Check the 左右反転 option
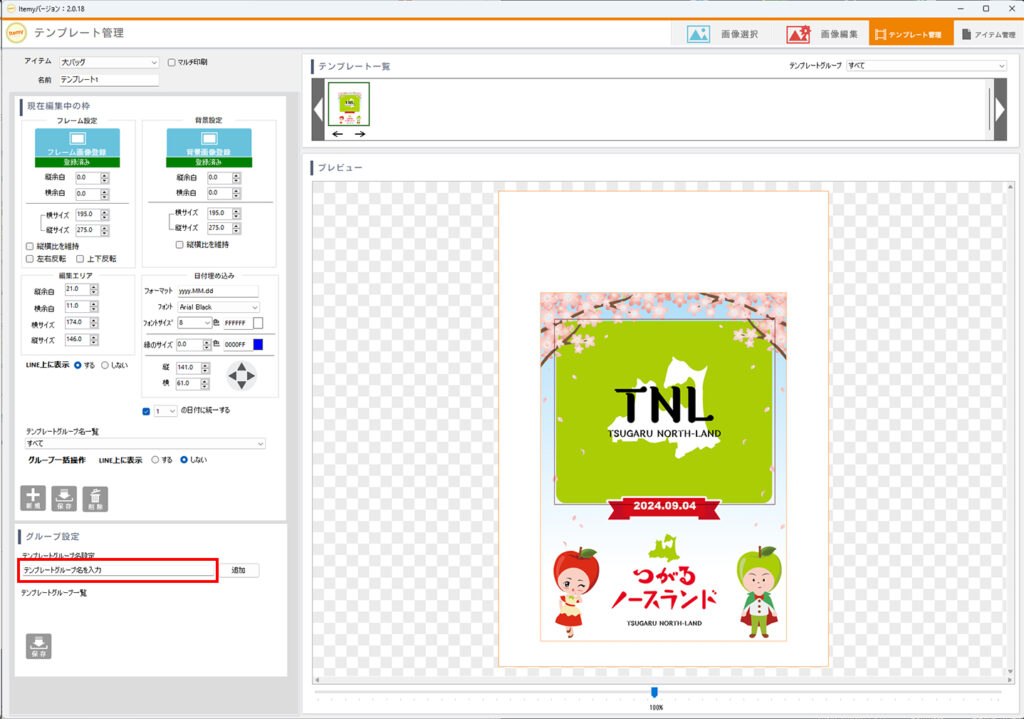 [x=29, y=259]
